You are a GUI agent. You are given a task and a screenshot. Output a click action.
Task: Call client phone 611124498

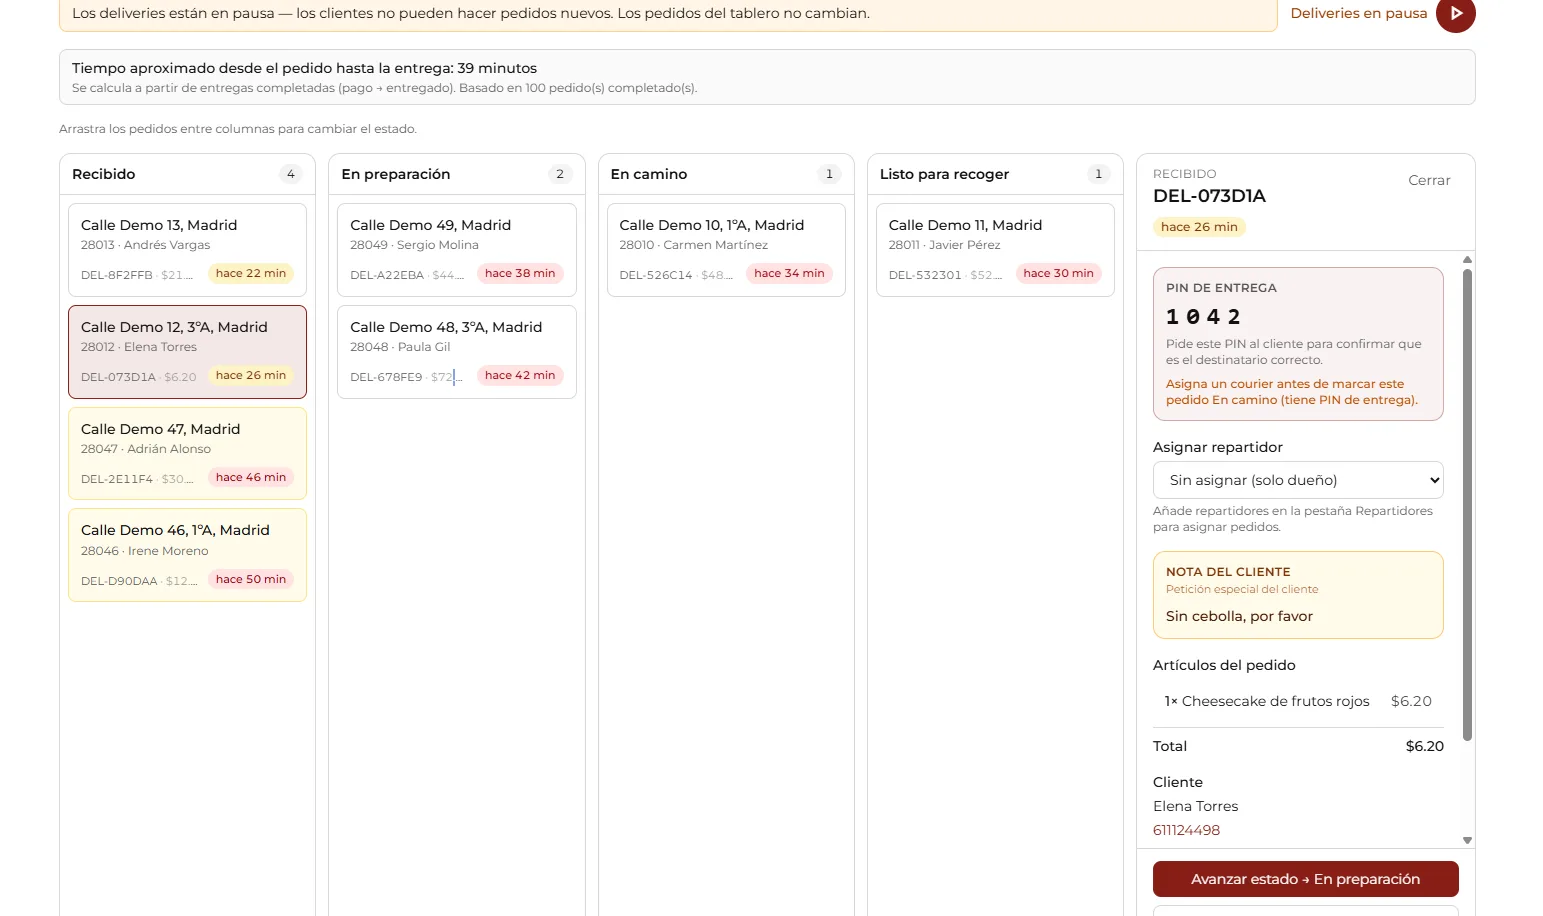point(1186,830)
